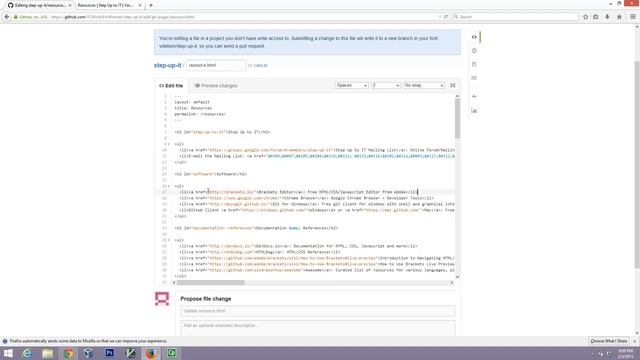The height and width of the screenshot is (360, 640).
Task: Open the No wrap line mode dropdown
Action: [x=424, y=85]
